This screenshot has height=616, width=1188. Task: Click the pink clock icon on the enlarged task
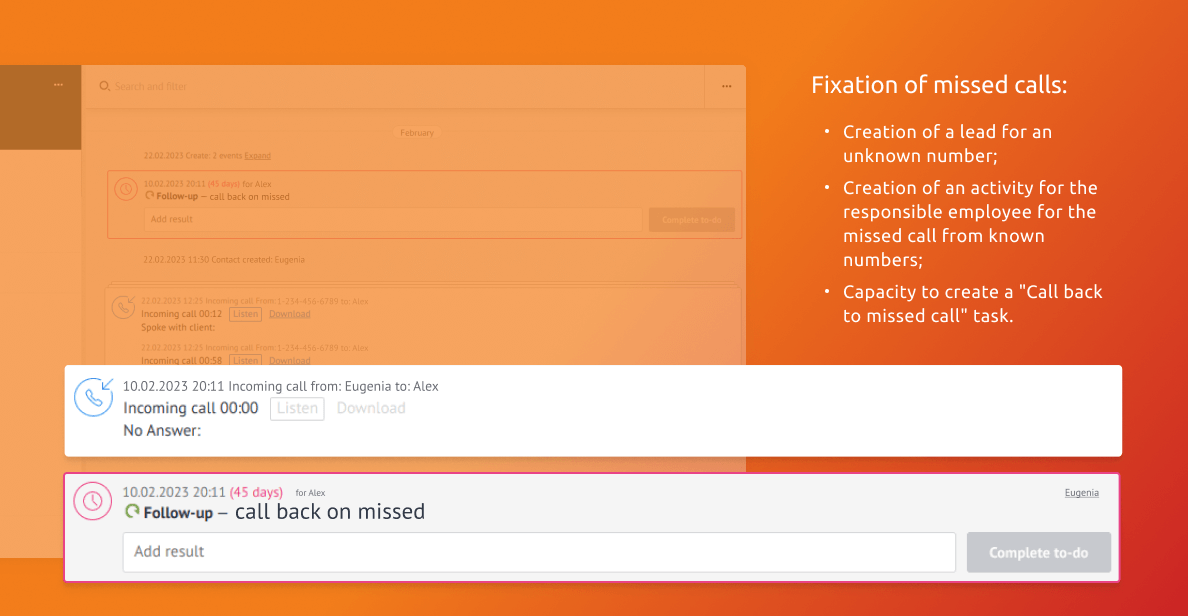(x=93, y=501)
